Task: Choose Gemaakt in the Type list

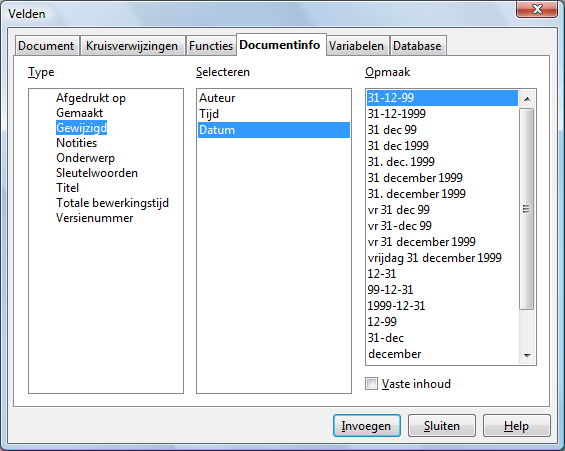Action: tap(80, 113)
